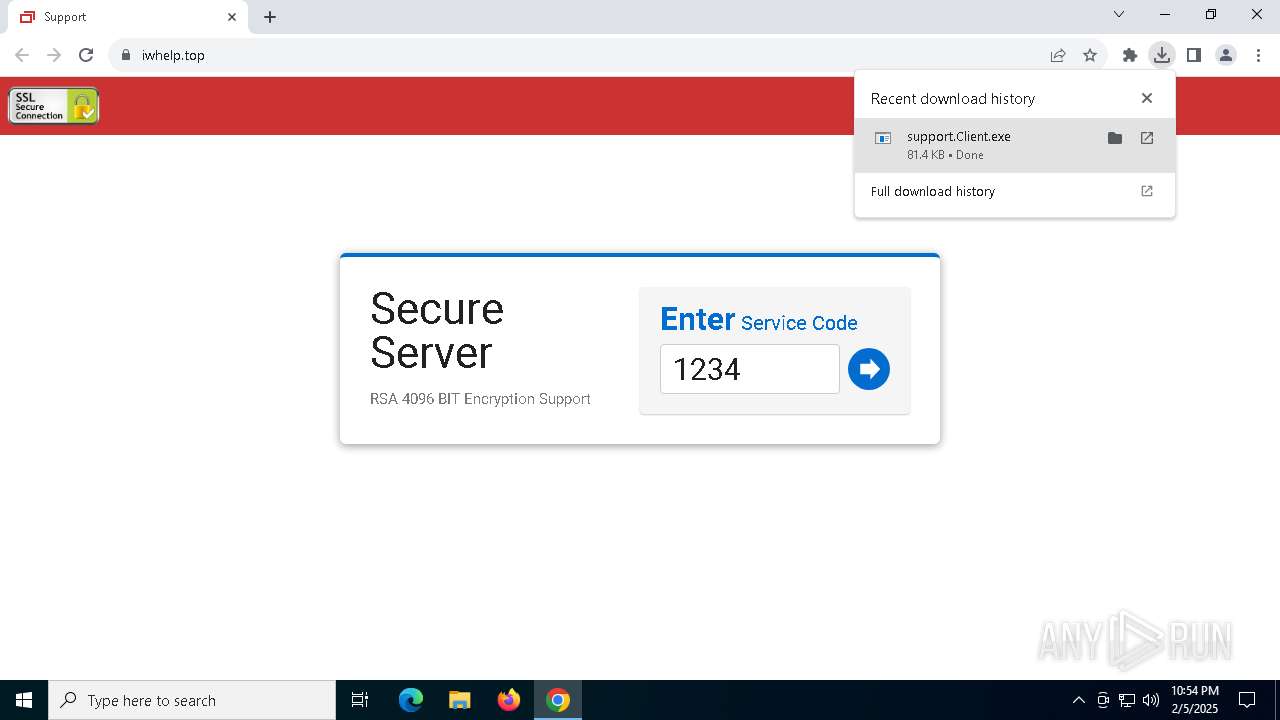1280x720 pixels.
Task: Open the notification center icon
Action: (x=1247, y=700)
